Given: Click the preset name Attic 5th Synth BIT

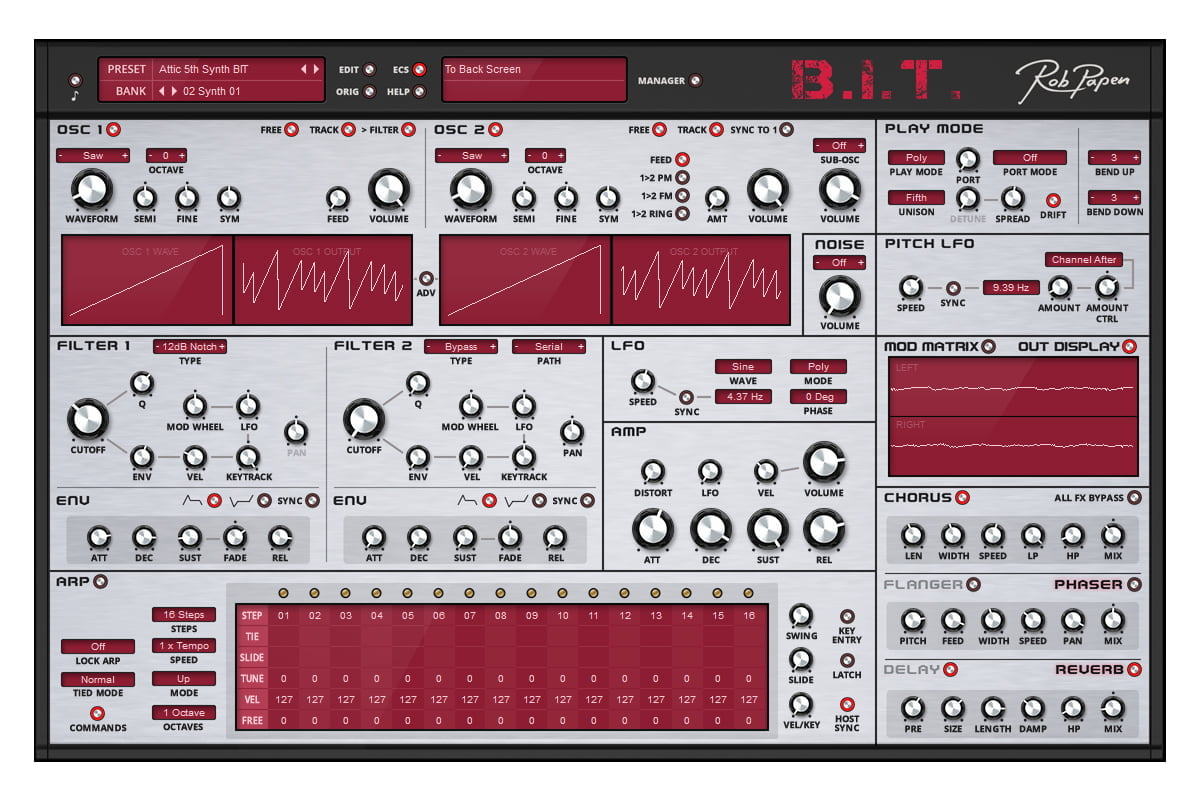Looking at the screenshot, I should 203,70.
